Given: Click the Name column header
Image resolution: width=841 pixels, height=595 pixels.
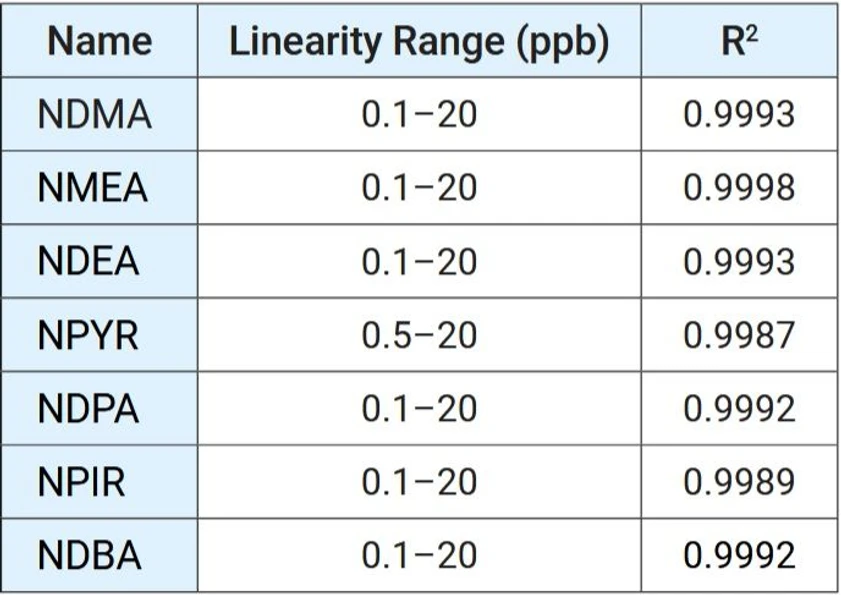Looking at the screenshot, I should pos(100,41).
